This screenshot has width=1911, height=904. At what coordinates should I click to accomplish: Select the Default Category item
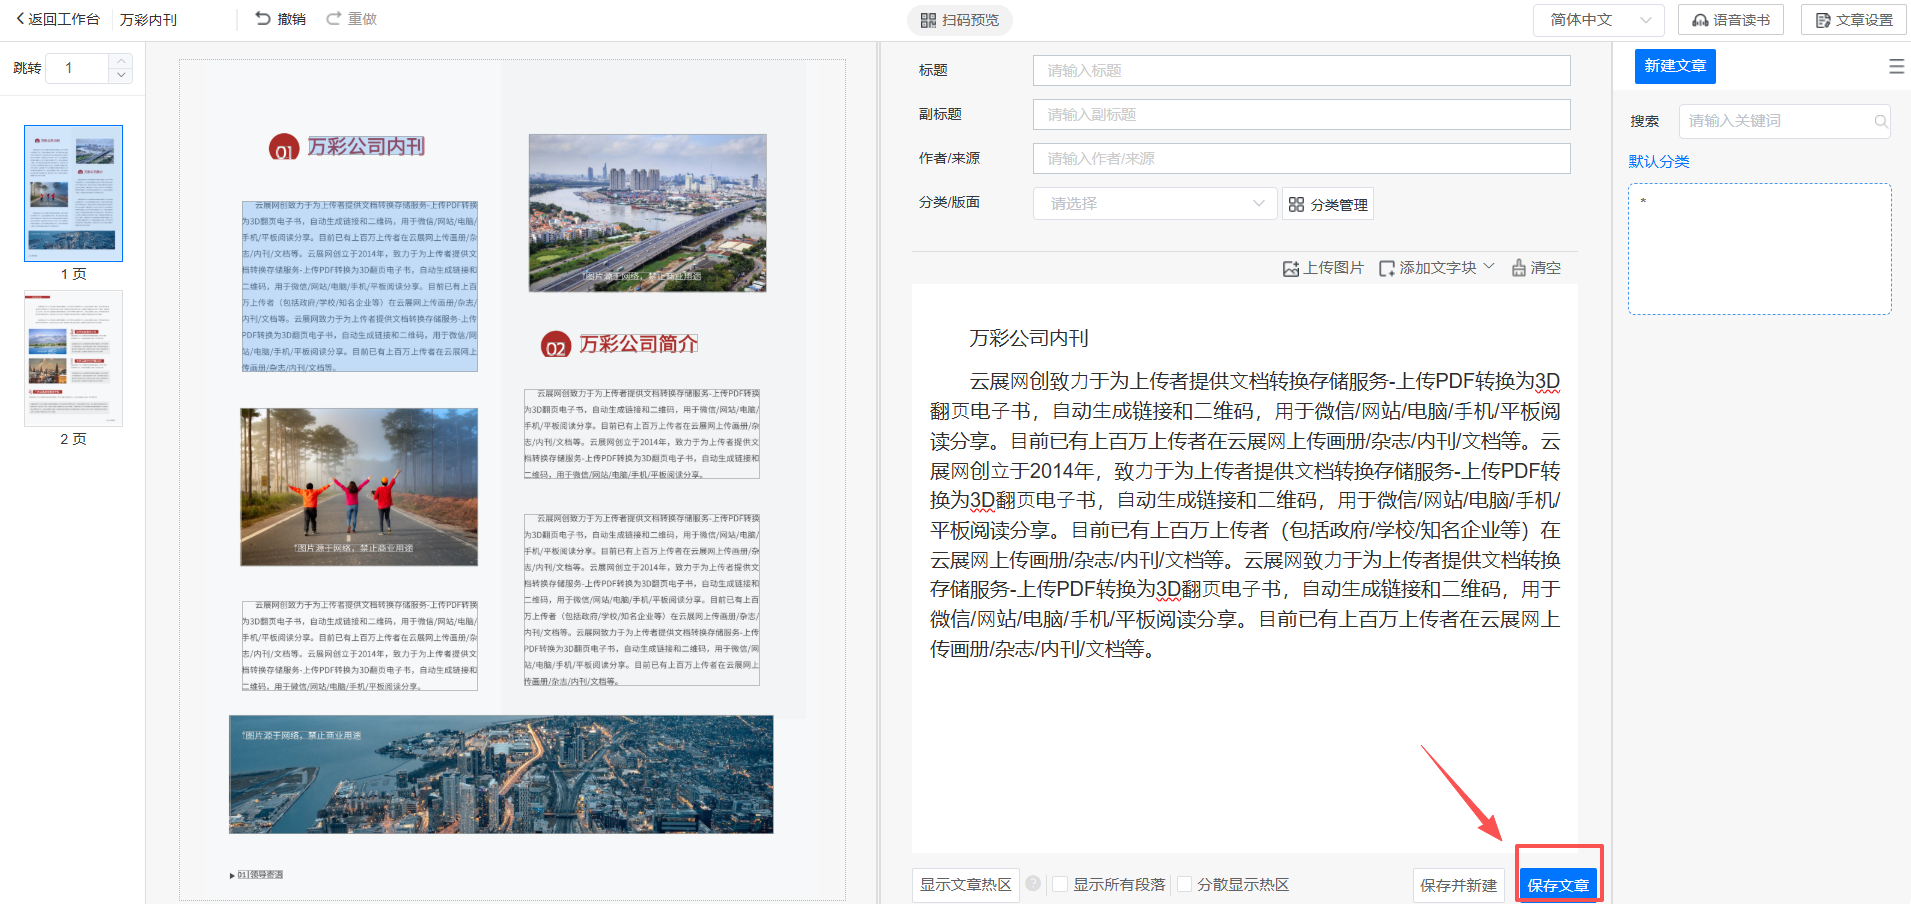[1659, 161]
